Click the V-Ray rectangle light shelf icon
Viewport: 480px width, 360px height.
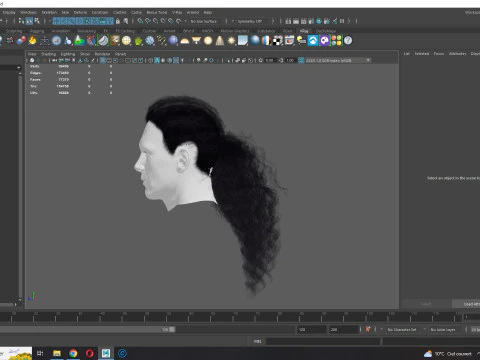tap(243, 41)
